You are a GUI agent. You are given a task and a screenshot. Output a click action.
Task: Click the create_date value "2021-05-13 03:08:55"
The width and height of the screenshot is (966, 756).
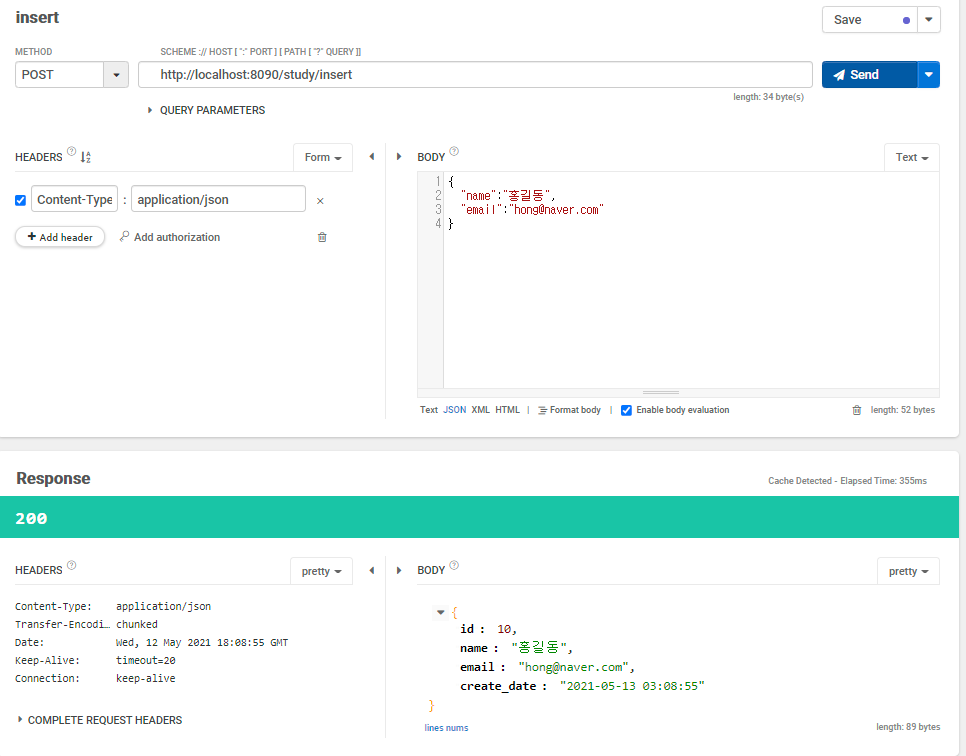[x=632, y=686]
